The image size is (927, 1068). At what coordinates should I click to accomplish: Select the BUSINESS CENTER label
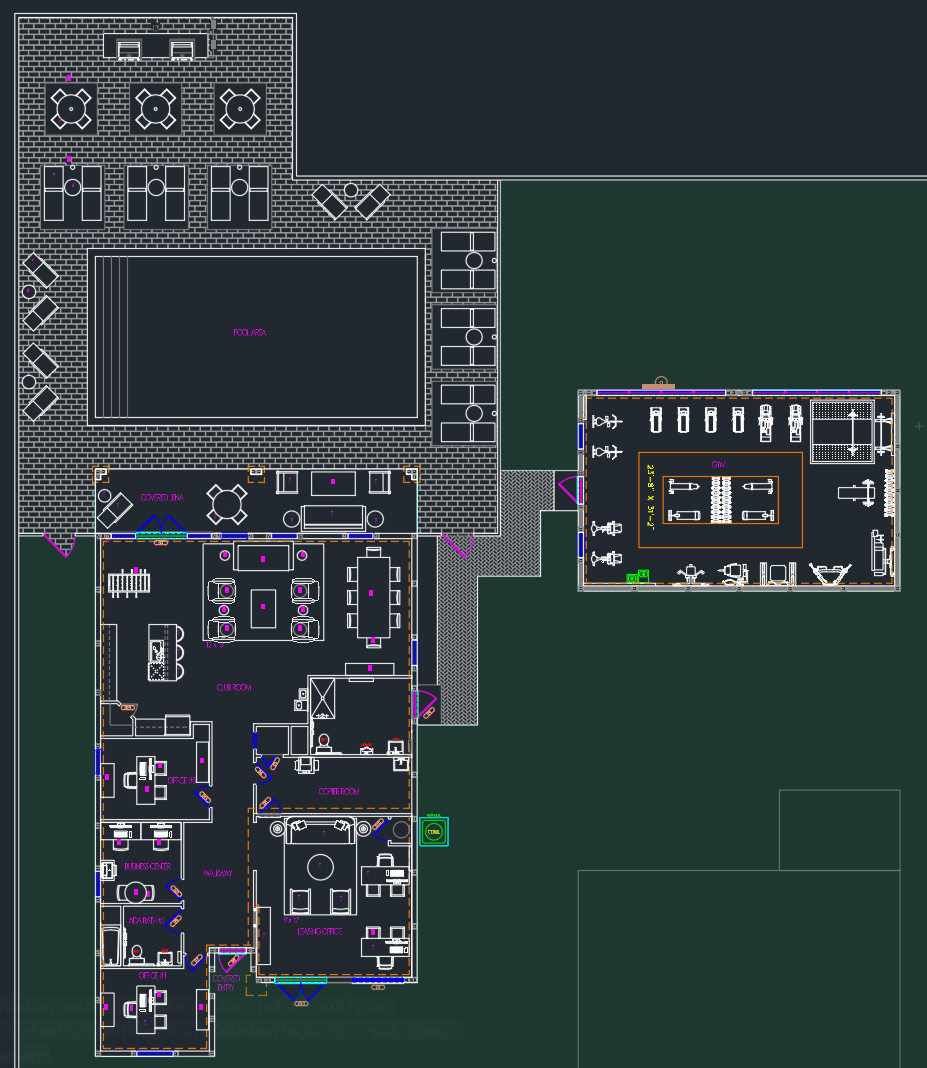pyautogui.click(x=147, y=867)
